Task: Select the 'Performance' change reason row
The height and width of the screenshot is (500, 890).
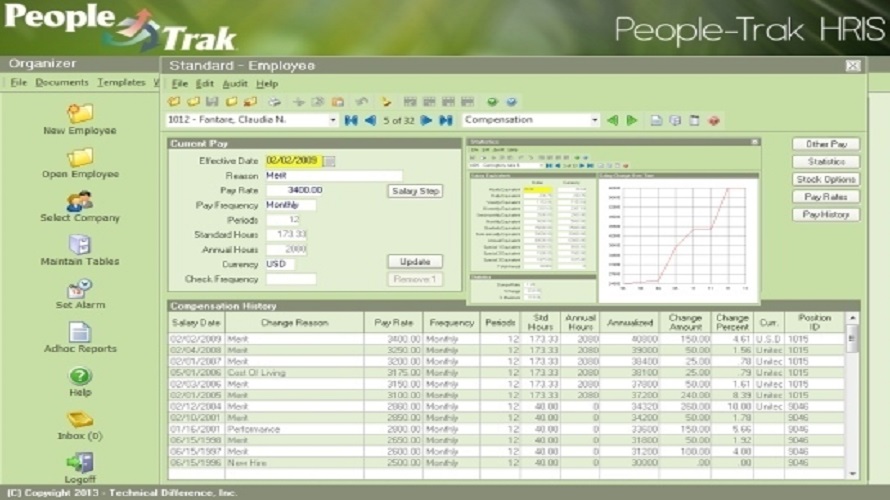Action: (x=506, y=429)
